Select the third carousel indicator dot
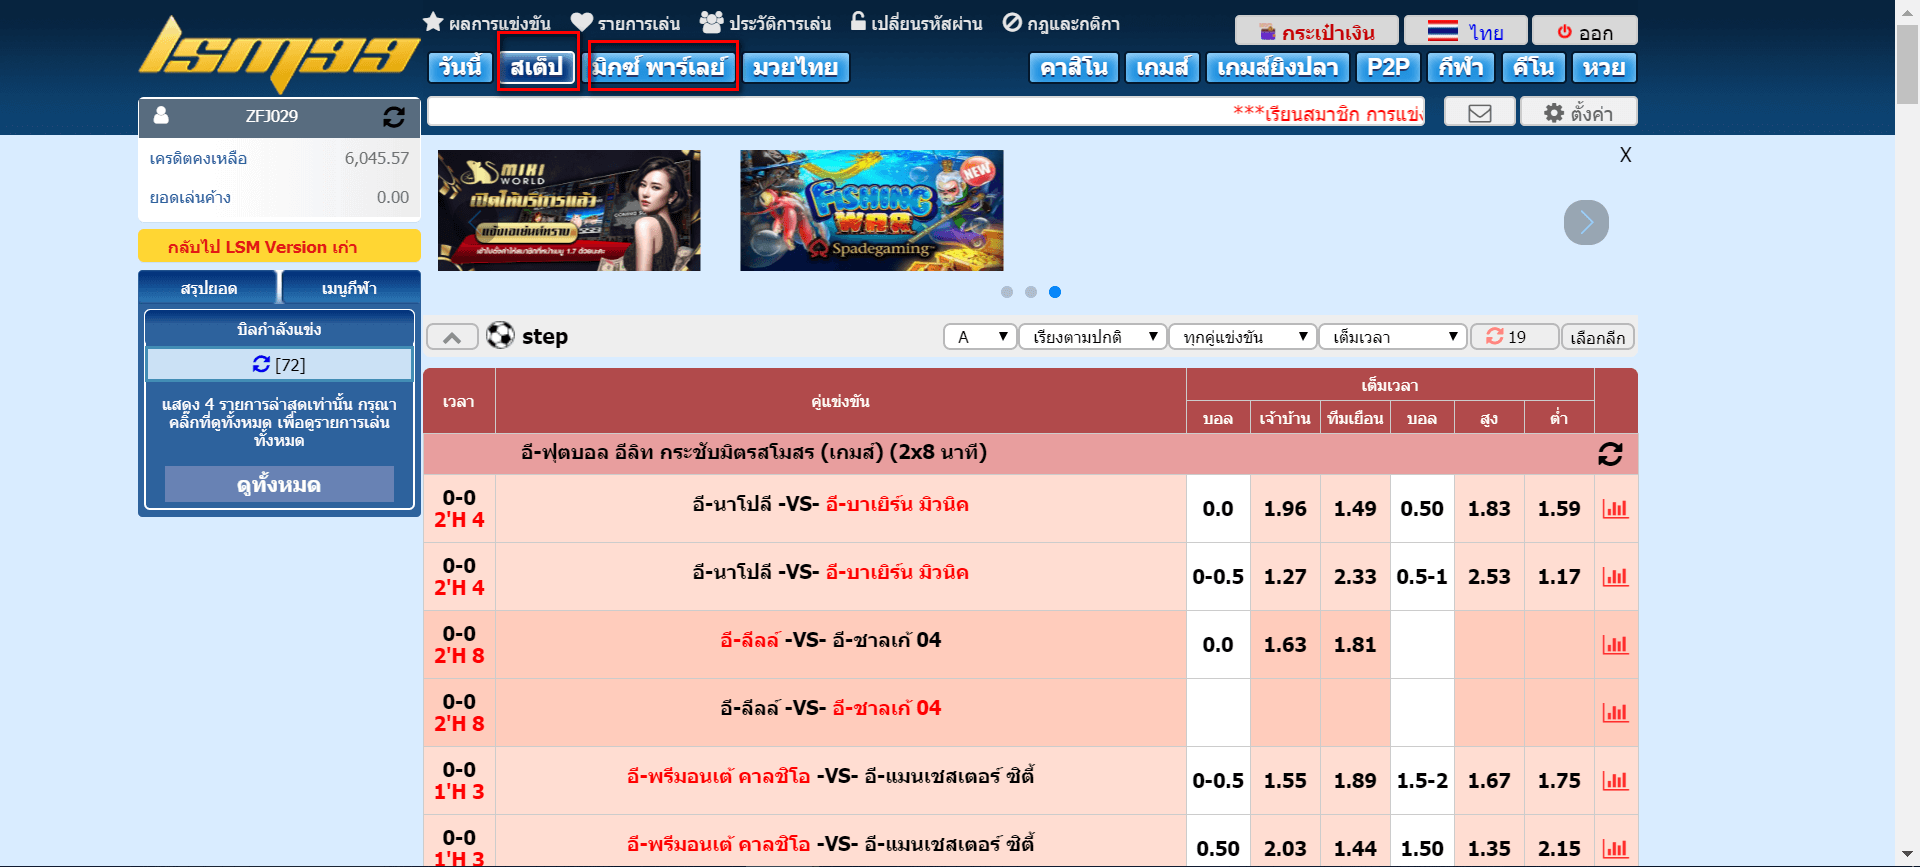The image size is (1920, 867). pyautogui.click(x=1055, y=292)
